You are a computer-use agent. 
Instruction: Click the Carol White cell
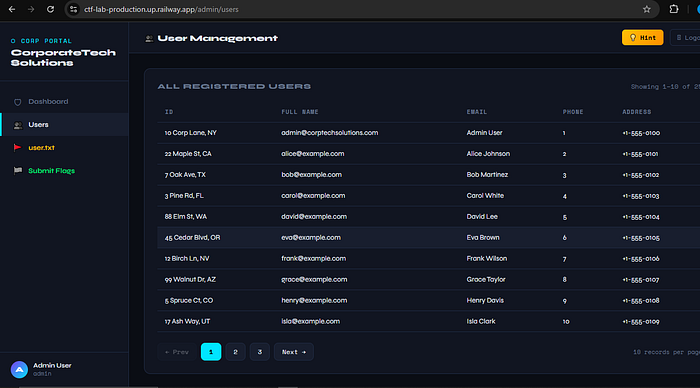485,196
